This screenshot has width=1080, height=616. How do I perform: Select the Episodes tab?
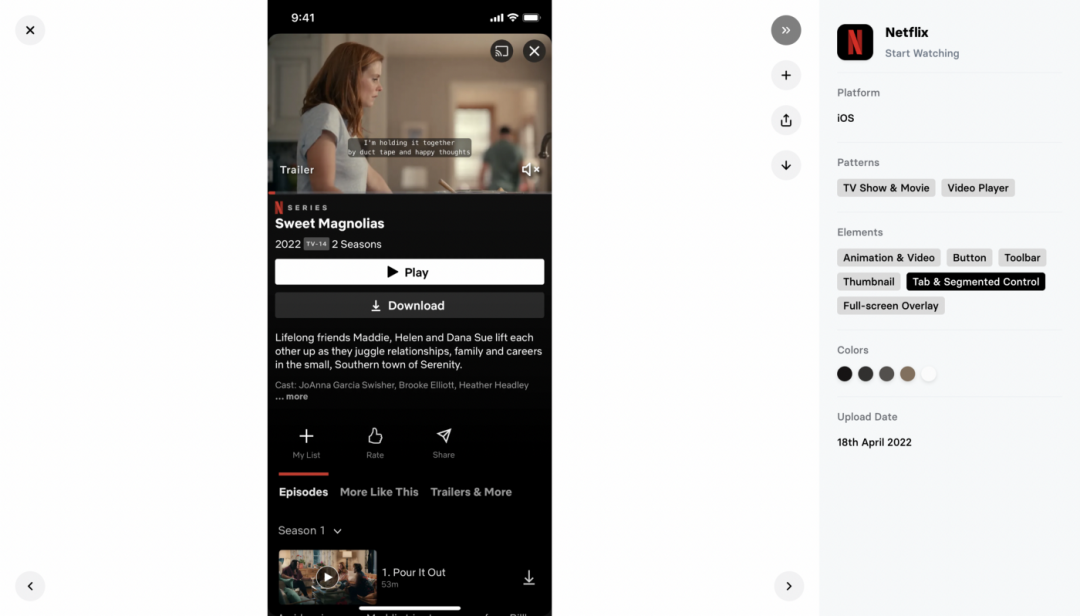(303, 492)
